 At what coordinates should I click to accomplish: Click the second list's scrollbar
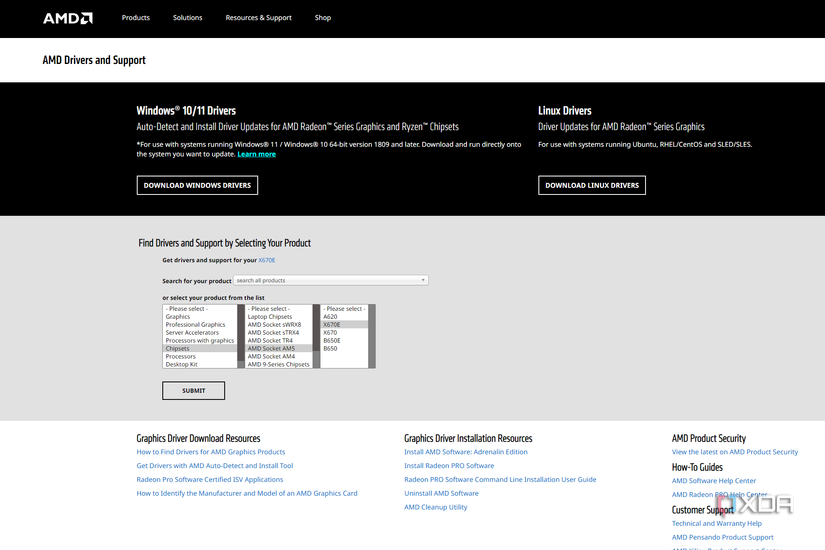[316, 336]
